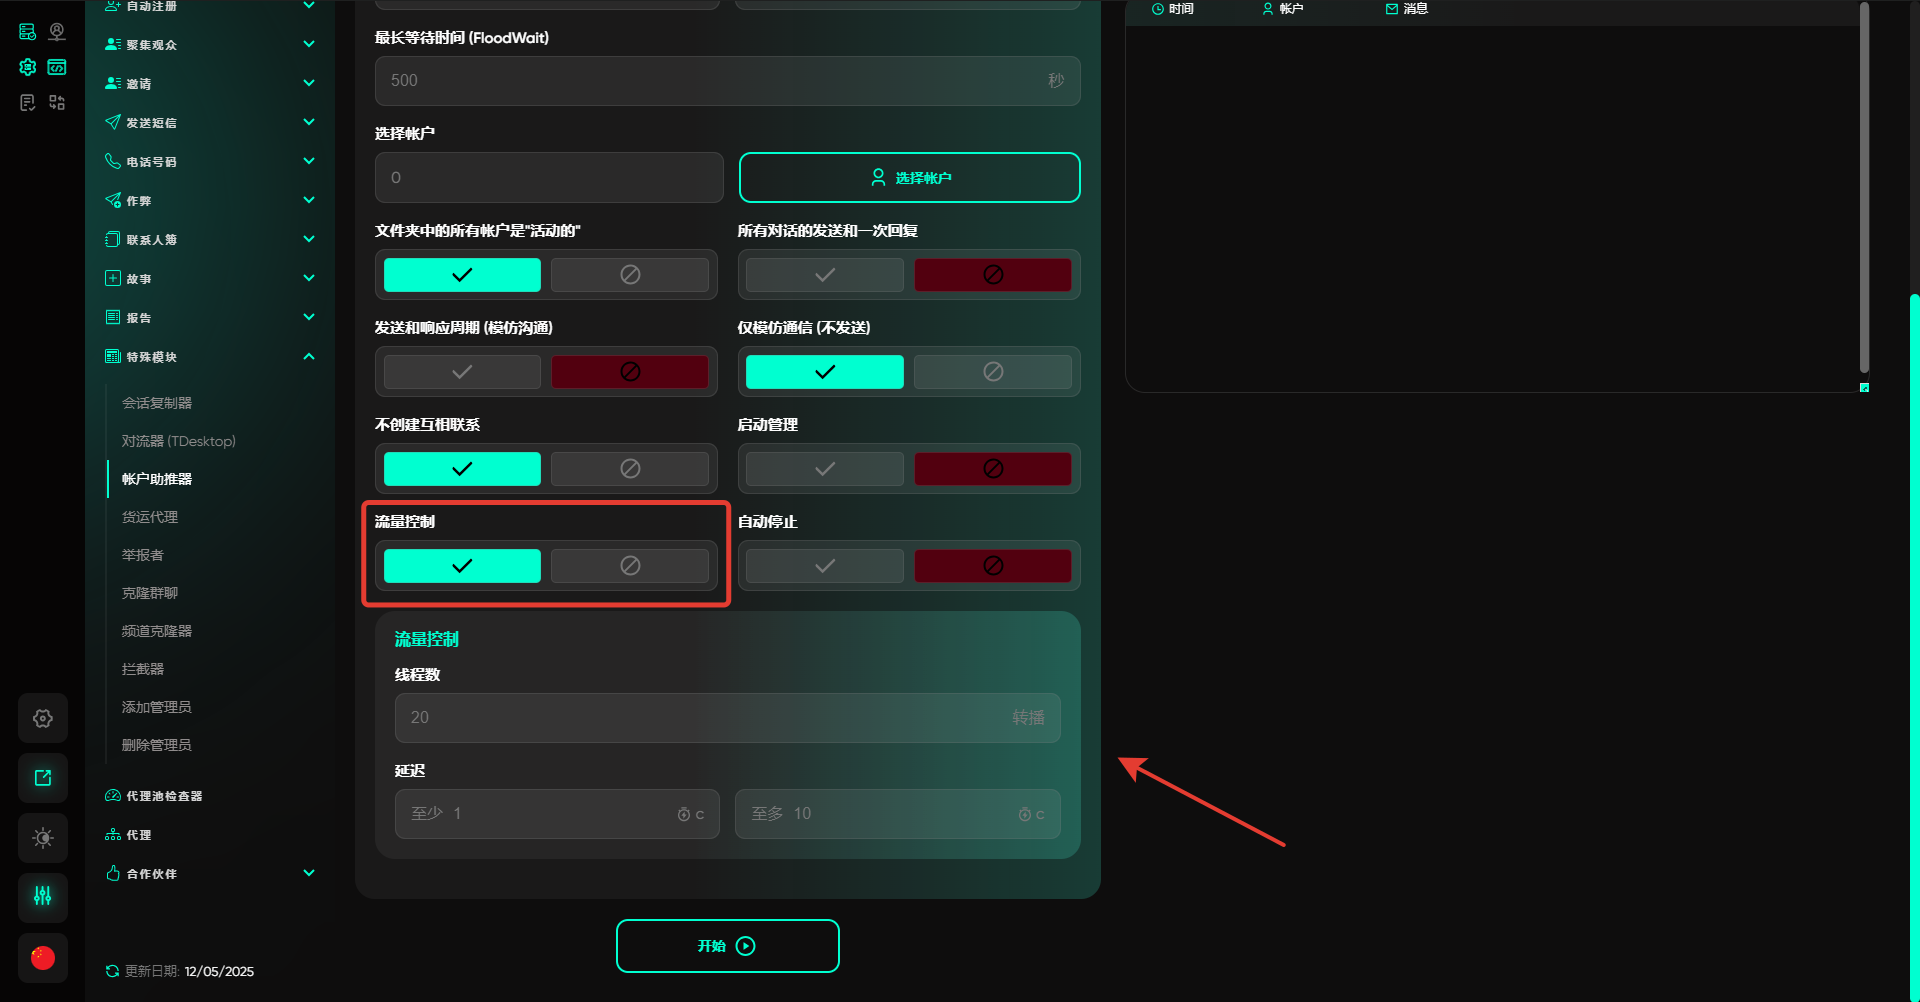This screenshot has width=1920, height=1002.
Task: Open 会话复制器 in the sidebar
Action: click(157, 403)
